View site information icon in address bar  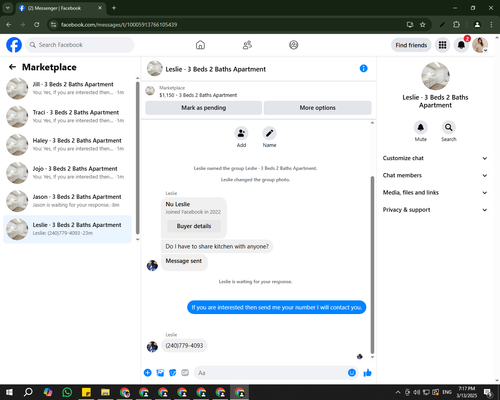tap(53, 25)
